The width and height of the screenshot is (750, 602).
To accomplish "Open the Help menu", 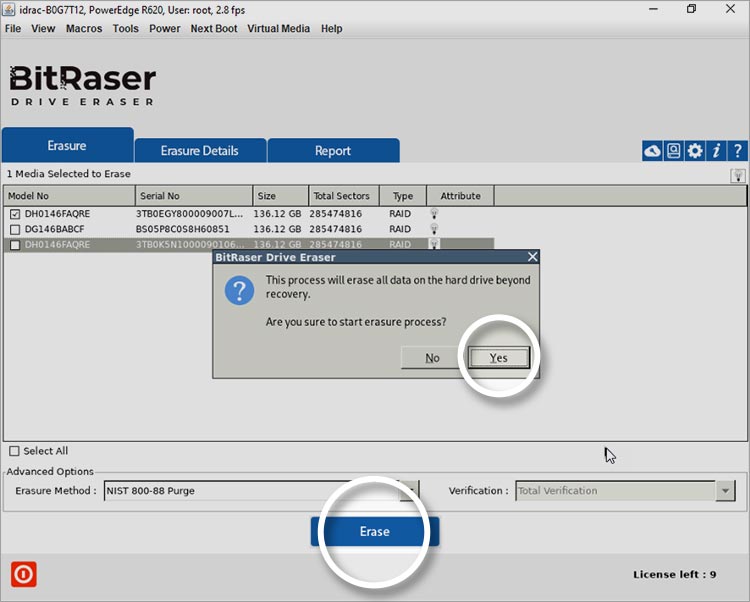I will tap(331, 29).
